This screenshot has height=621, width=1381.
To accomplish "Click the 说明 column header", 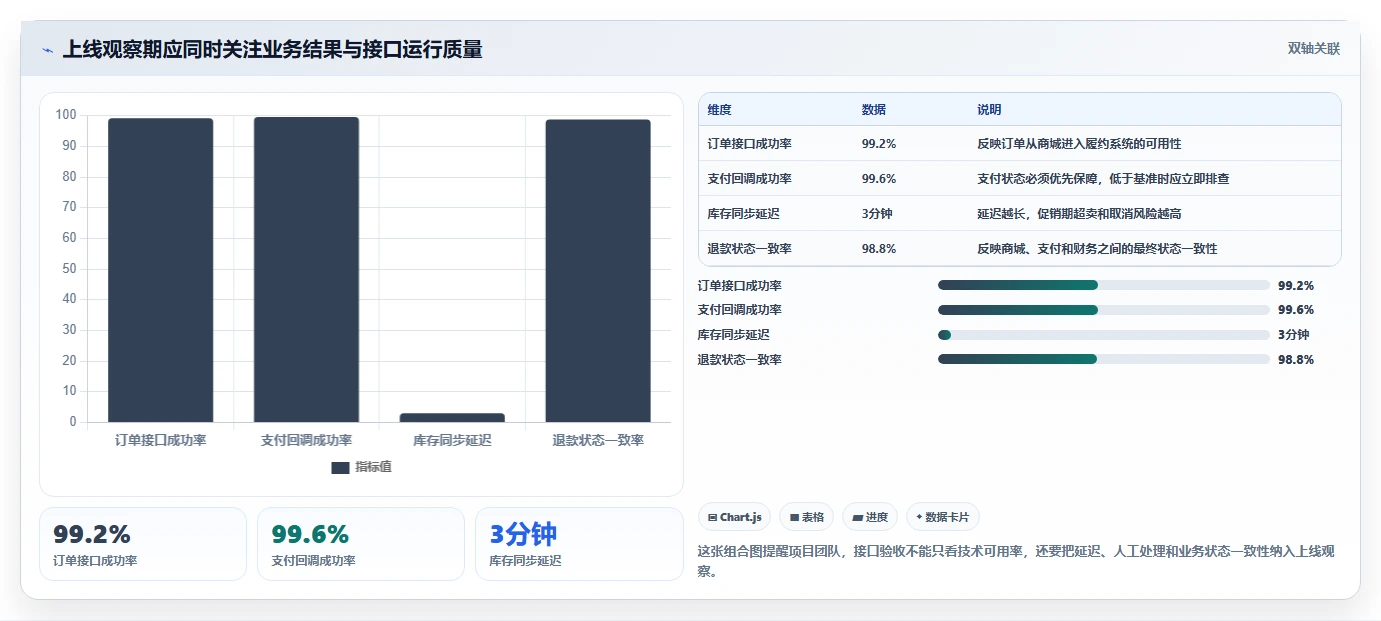I will (x=989, y=110).
